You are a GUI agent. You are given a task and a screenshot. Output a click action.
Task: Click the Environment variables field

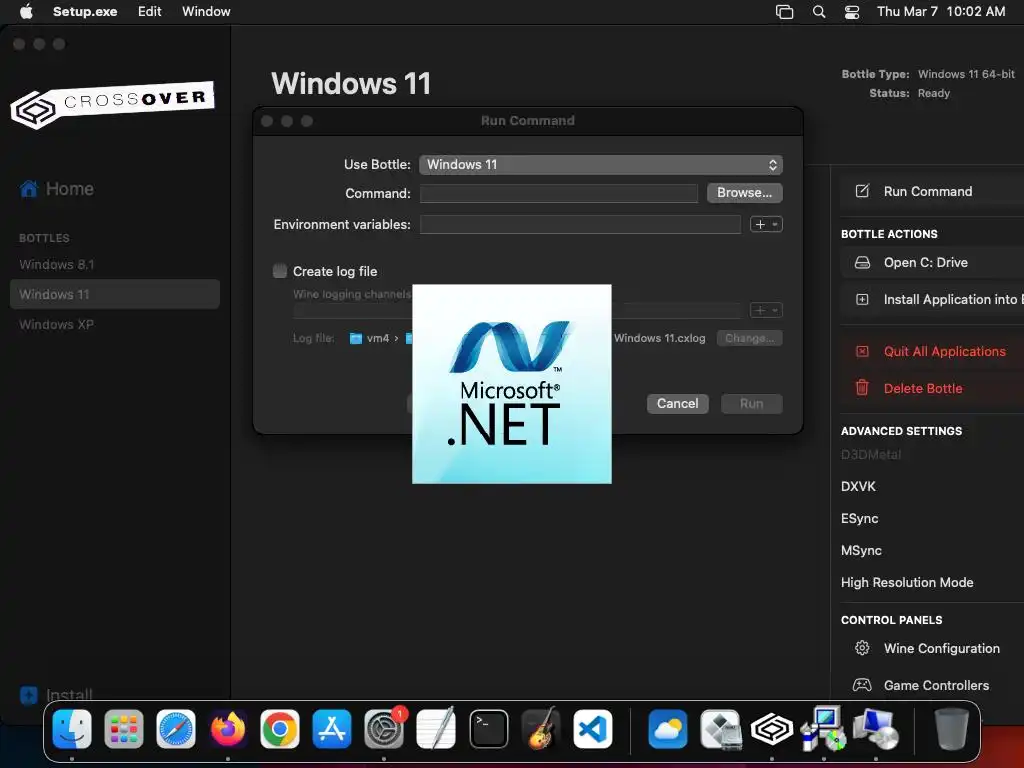click(x=581, y=224)
